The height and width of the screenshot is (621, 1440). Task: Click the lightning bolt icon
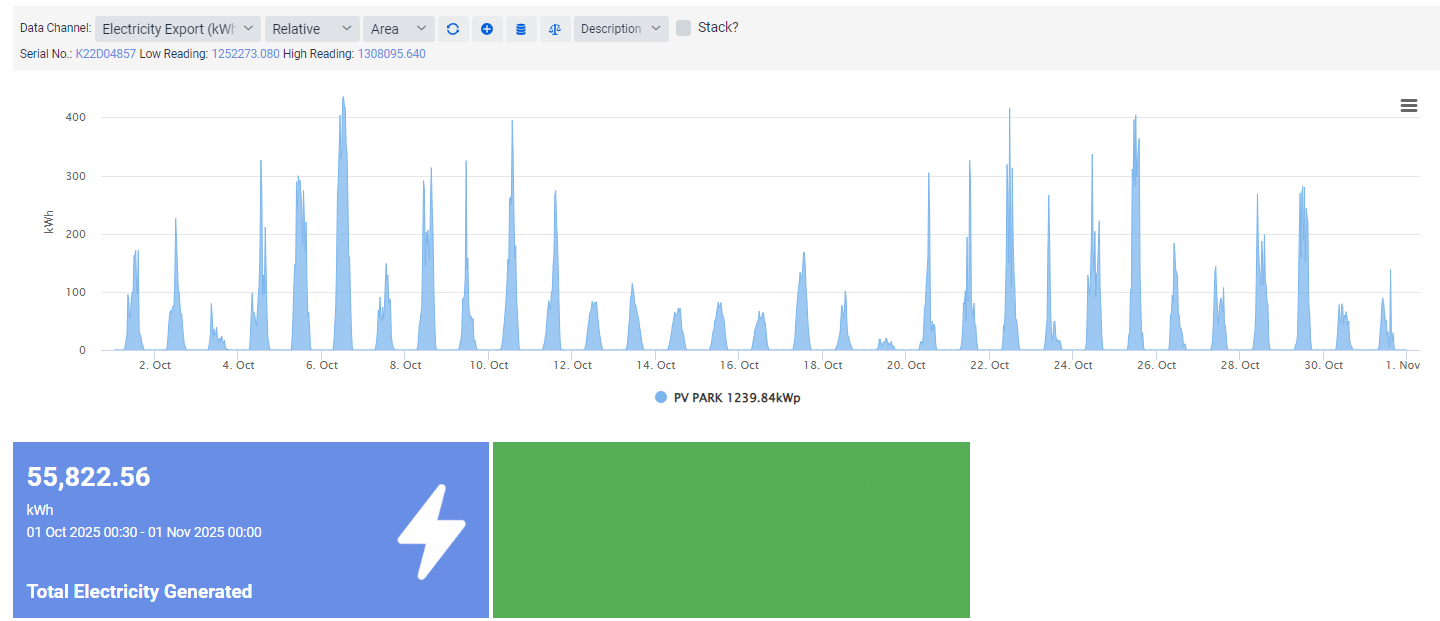(431, 532)
